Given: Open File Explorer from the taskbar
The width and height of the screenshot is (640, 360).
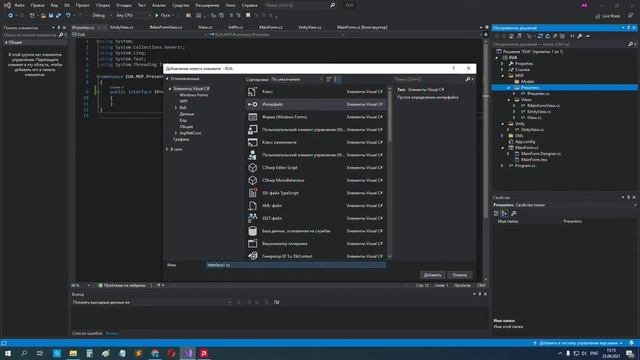Looking at the screenshot, I should [73, 353].
